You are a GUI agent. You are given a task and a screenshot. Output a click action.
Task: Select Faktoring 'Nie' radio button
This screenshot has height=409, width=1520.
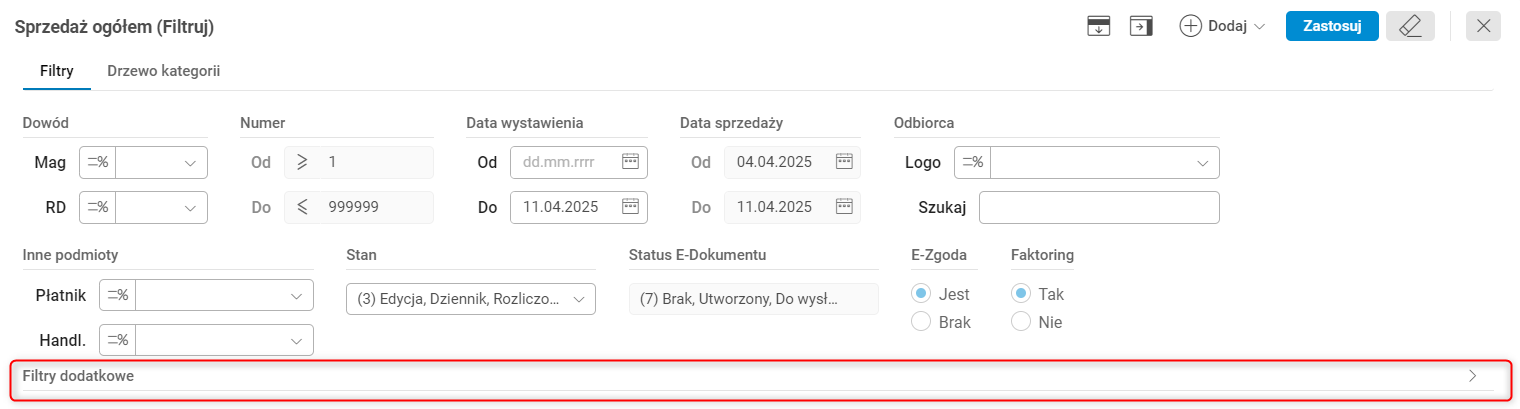click(1021, 322)
